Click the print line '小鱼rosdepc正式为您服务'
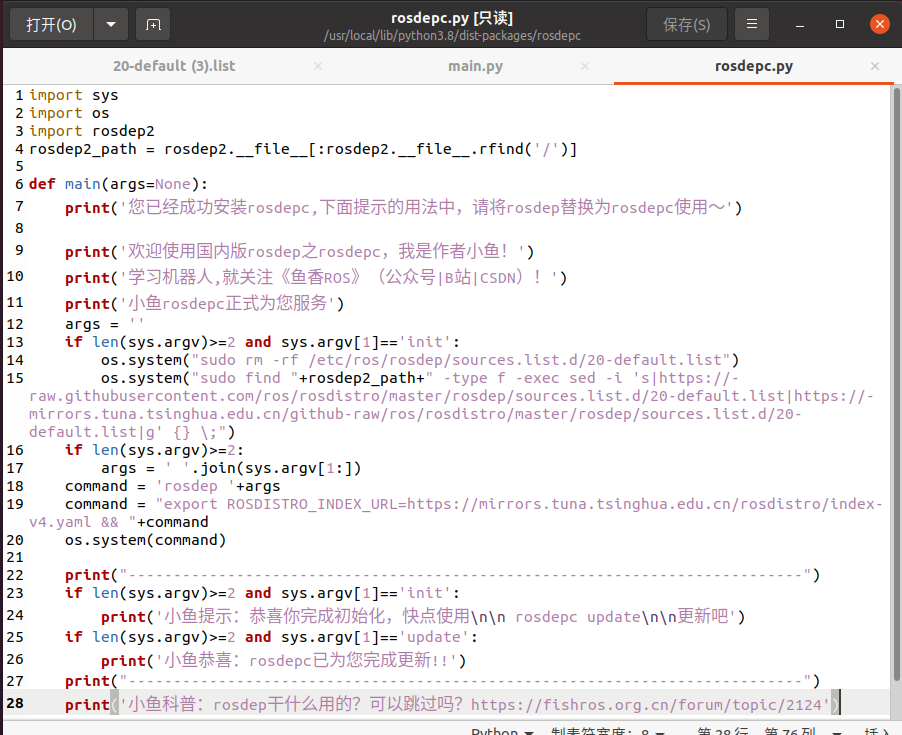 click(204, 303)
